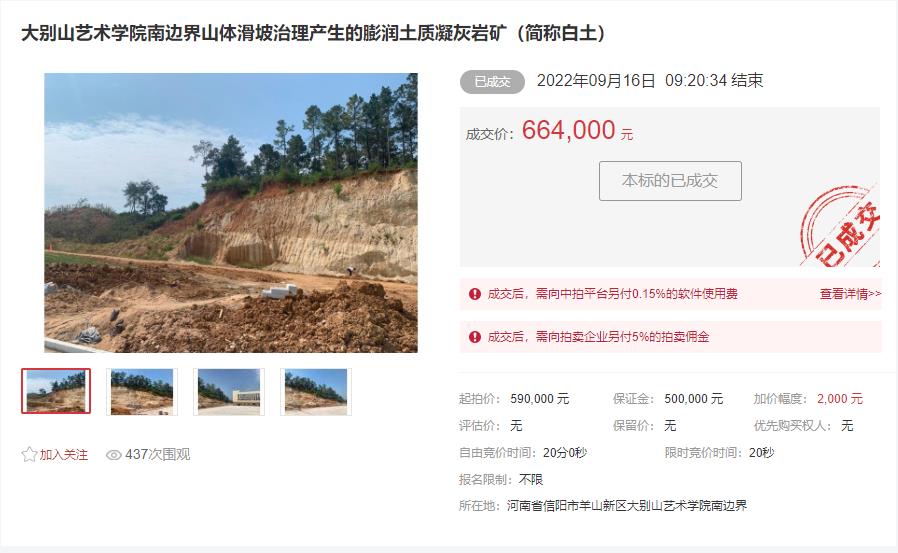Click the 664,000 deal price
This screenshot has height=553, width=898.
(569, 131)
